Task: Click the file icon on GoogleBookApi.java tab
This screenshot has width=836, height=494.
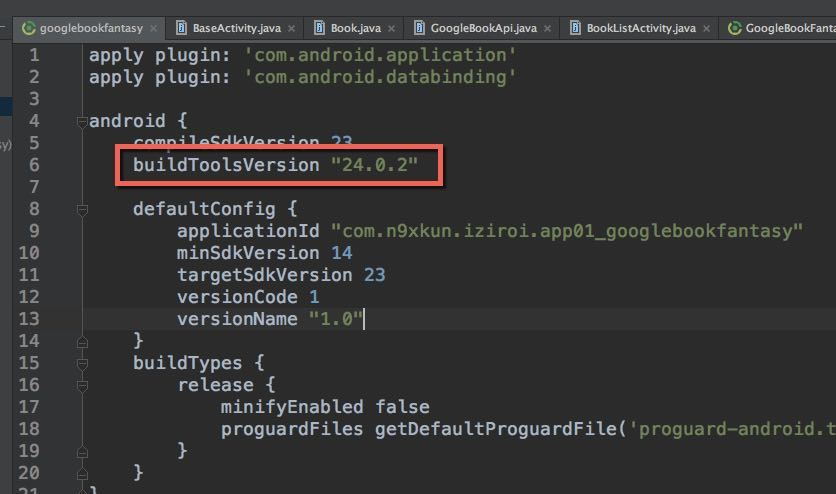Action: pyautogui.click(x=421, y=28)
